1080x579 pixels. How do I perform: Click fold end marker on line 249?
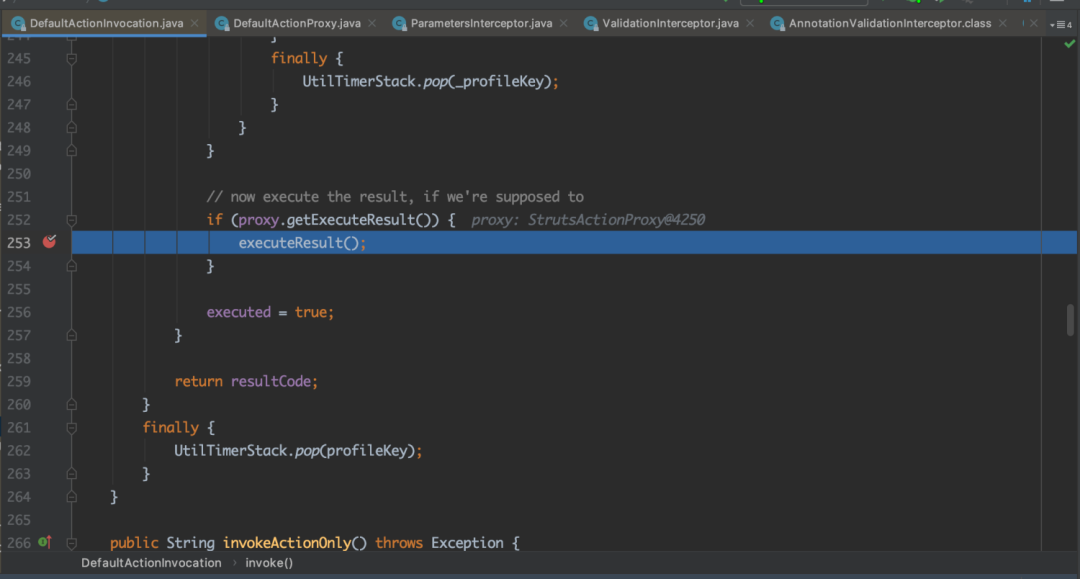coord(72,151)
